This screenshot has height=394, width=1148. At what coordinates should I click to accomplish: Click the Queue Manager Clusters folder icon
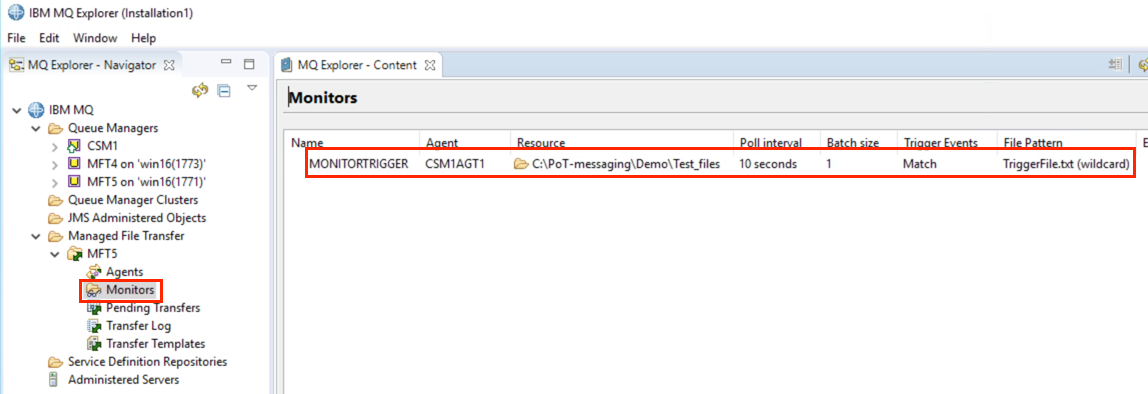point(55,200)
